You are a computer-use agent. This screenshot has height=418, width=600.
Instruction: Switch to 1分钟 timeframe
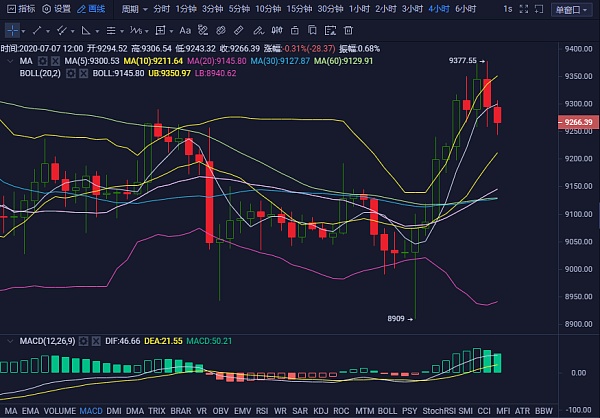coord(186,9)
